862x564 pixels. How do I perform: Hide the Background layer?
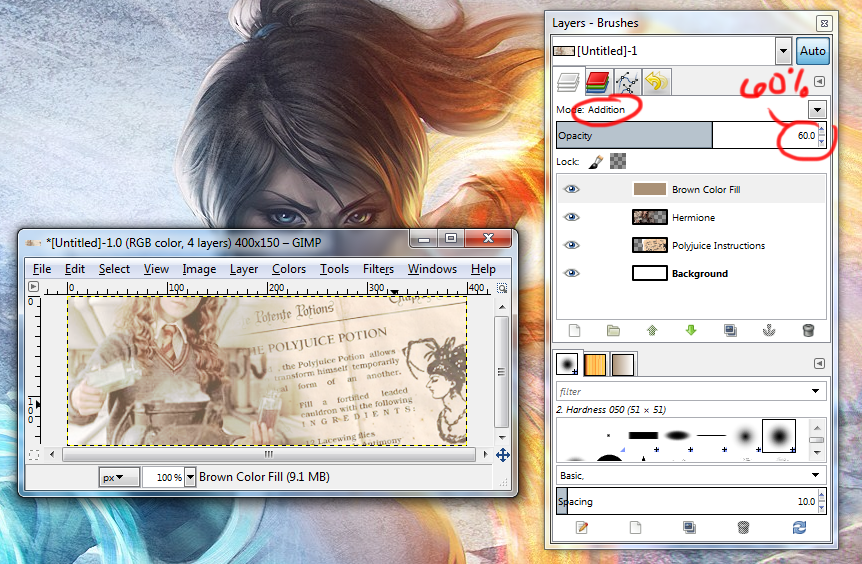point(572,273)
